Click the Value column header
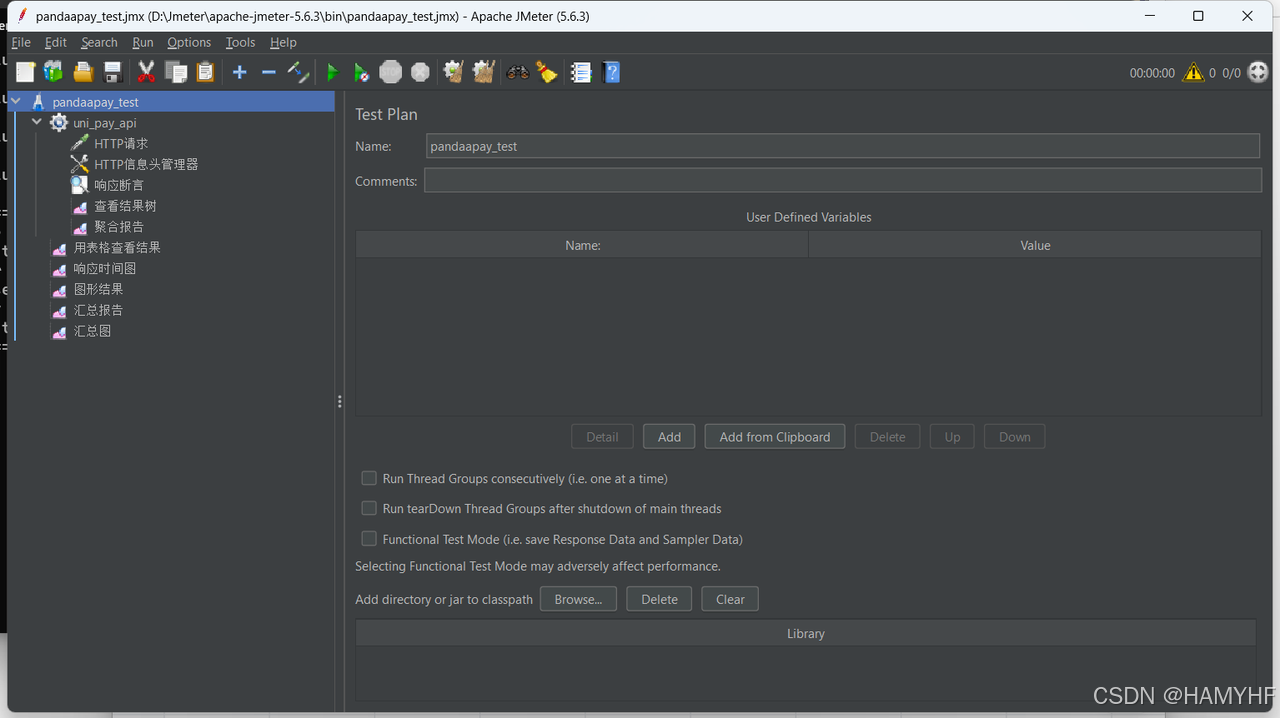1280x718 pixels. click(1035, 245)
